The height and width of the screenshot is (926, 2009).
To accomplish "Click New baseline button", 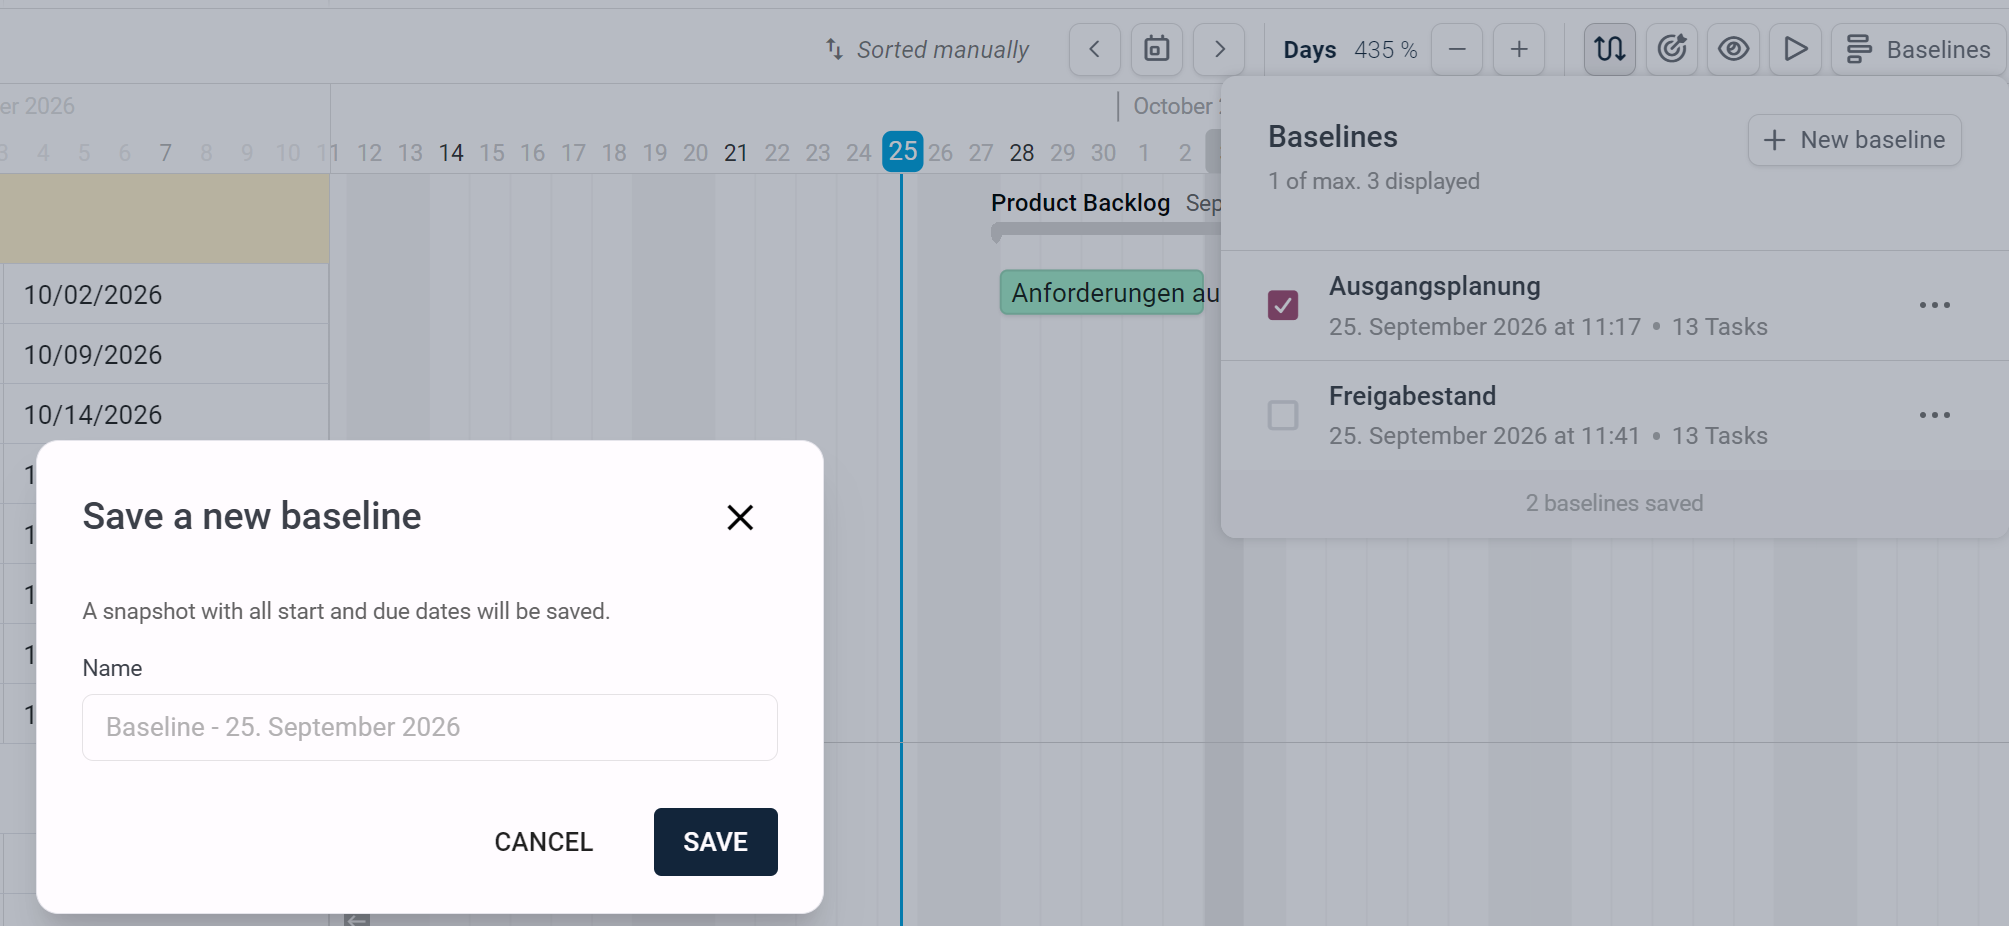I will (1854, 140).
